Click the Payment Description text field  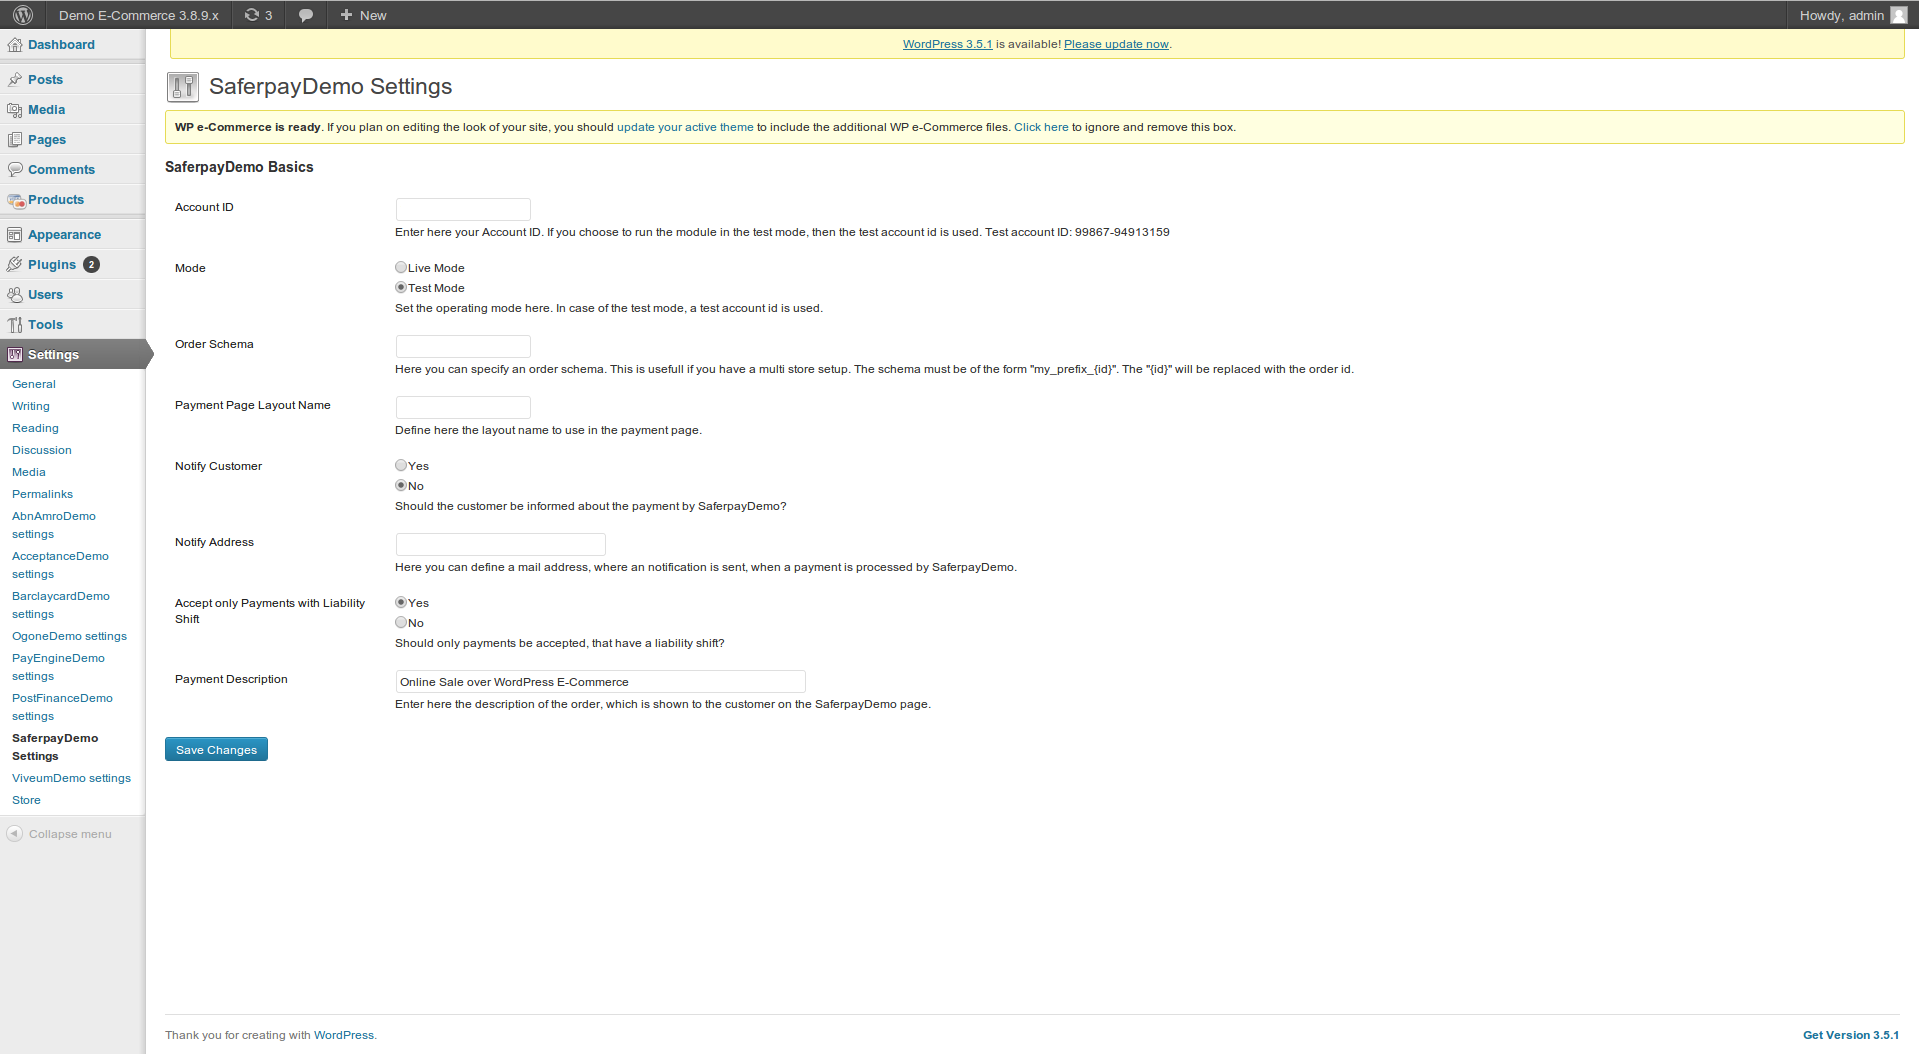point(600,682)
